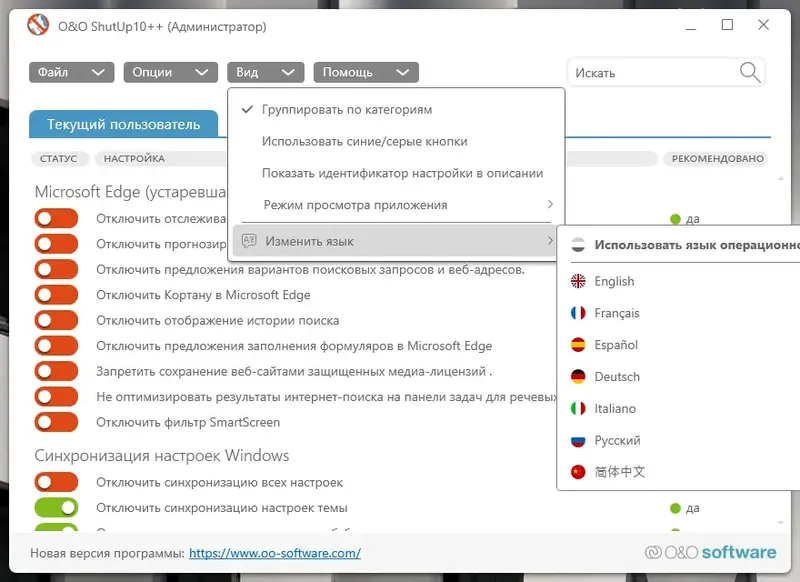
Task: Switch the app language to 简体中文
Action: click(616, 473)
